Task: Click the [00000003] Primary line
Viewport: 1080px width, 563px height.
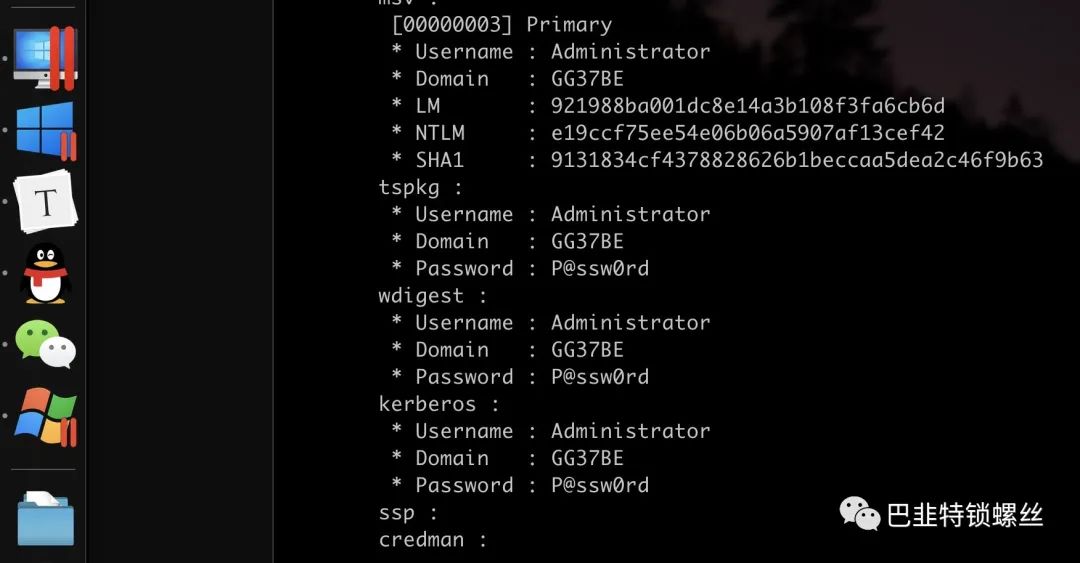Action: coord(501,25)
